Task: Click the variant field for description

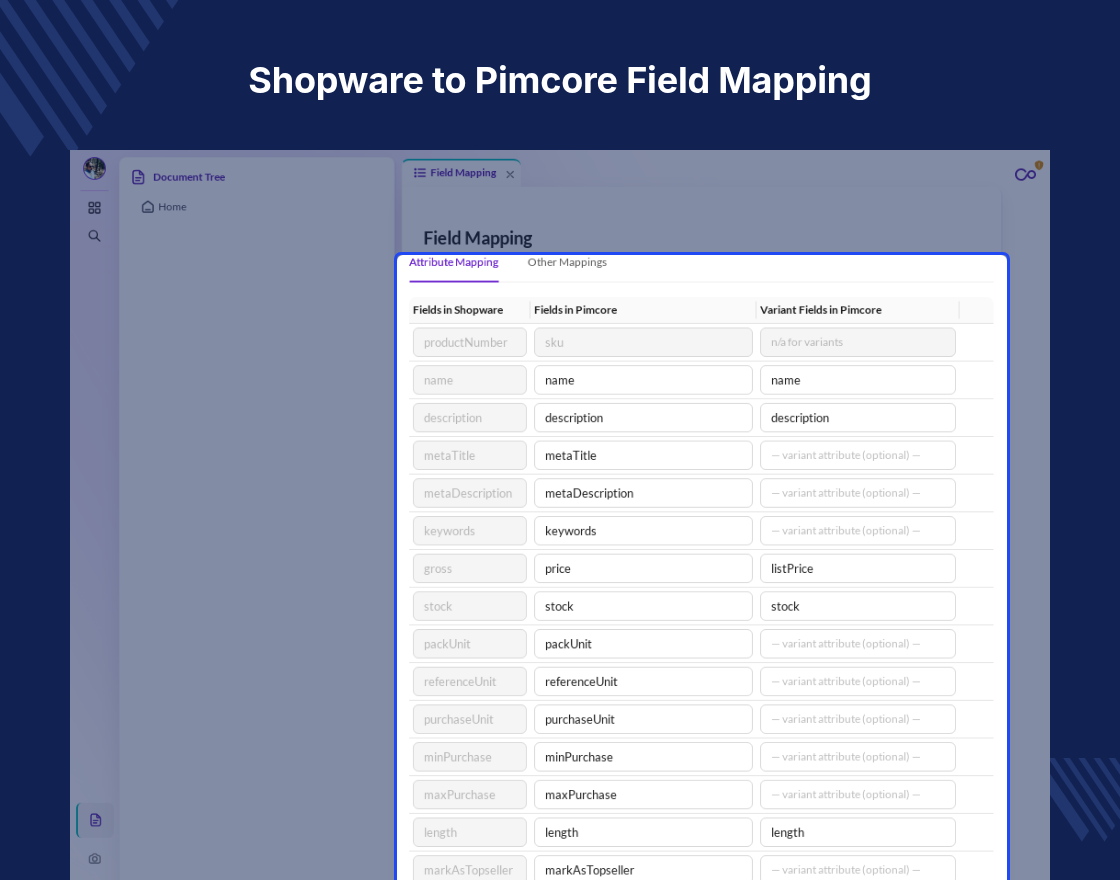Action: click(x=857, y=418)
